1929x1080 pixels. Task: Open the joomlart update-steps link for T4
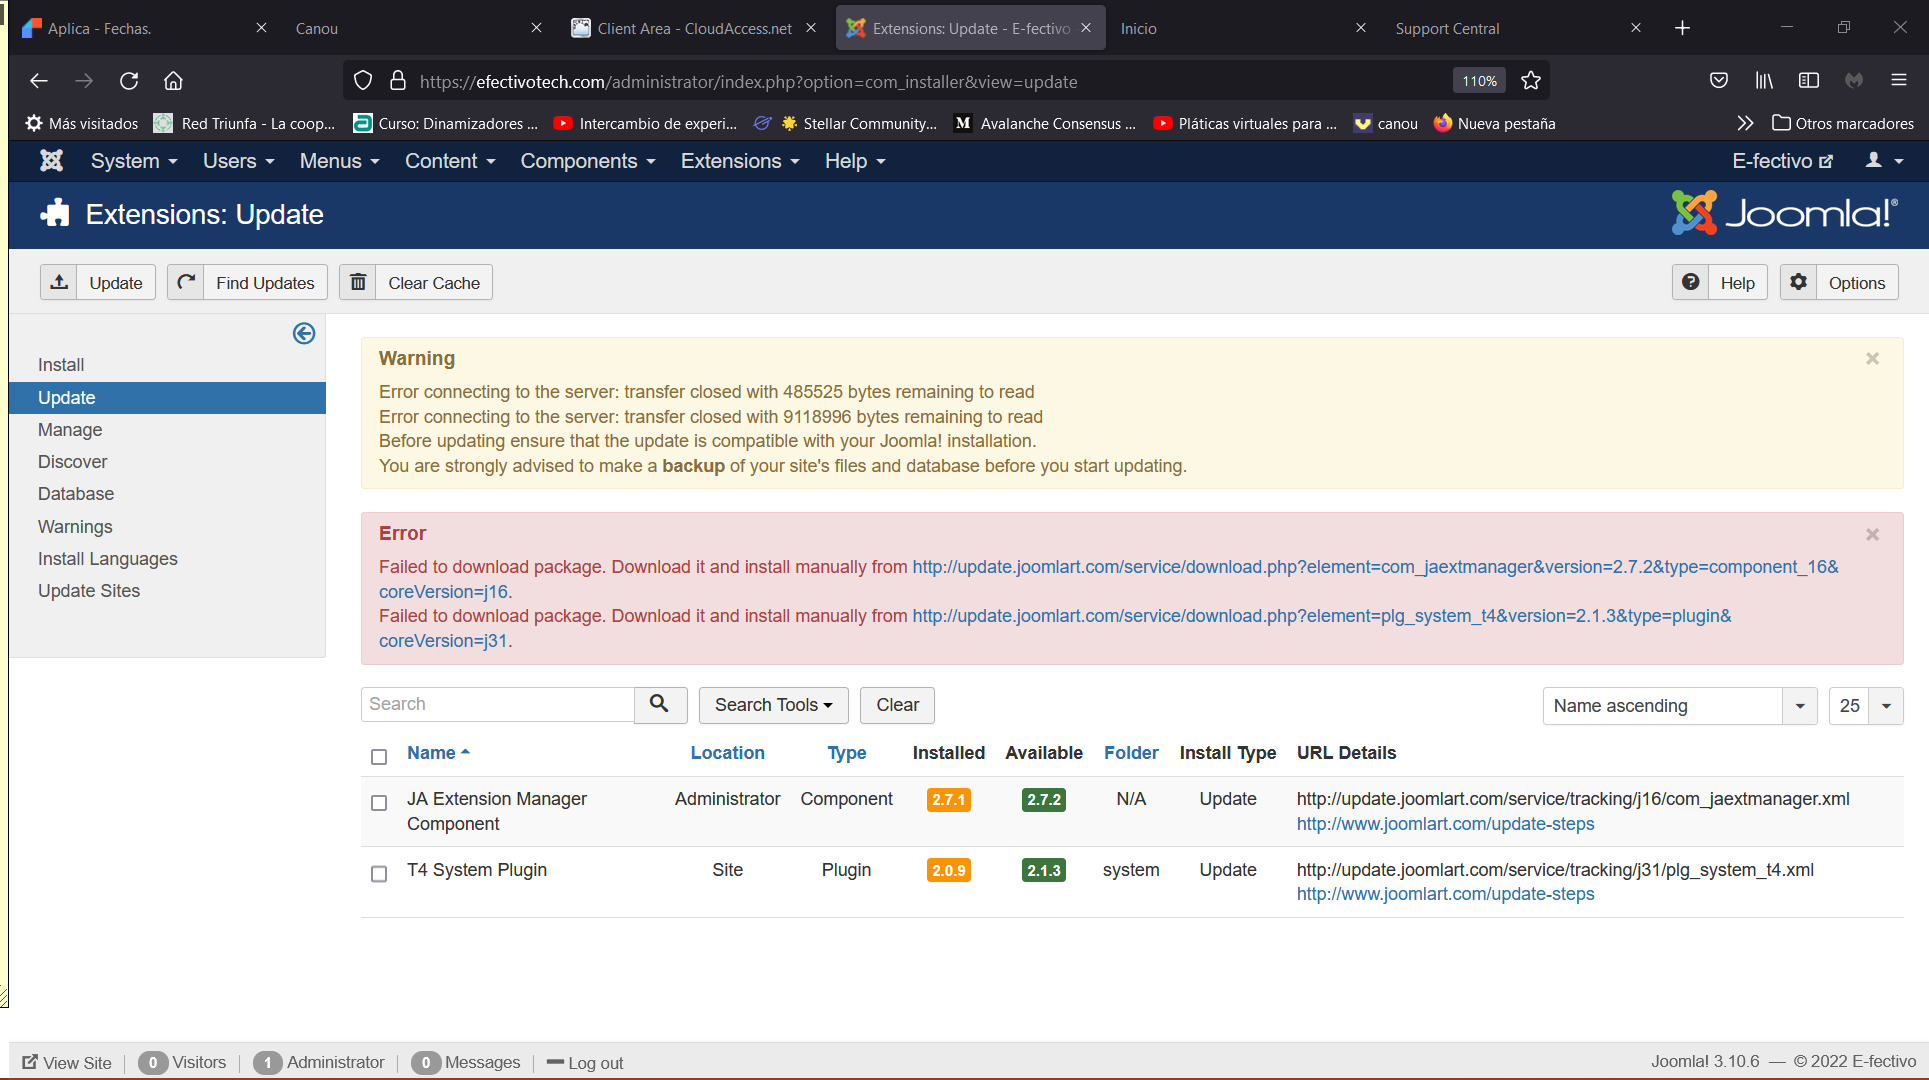(1445, 894)
